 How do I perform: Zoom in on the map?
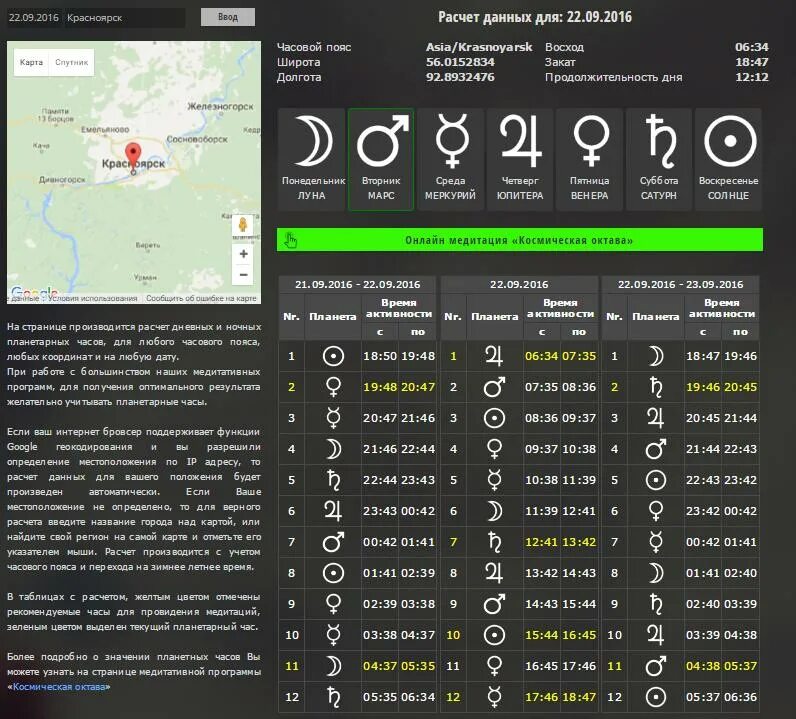point(244,254)
